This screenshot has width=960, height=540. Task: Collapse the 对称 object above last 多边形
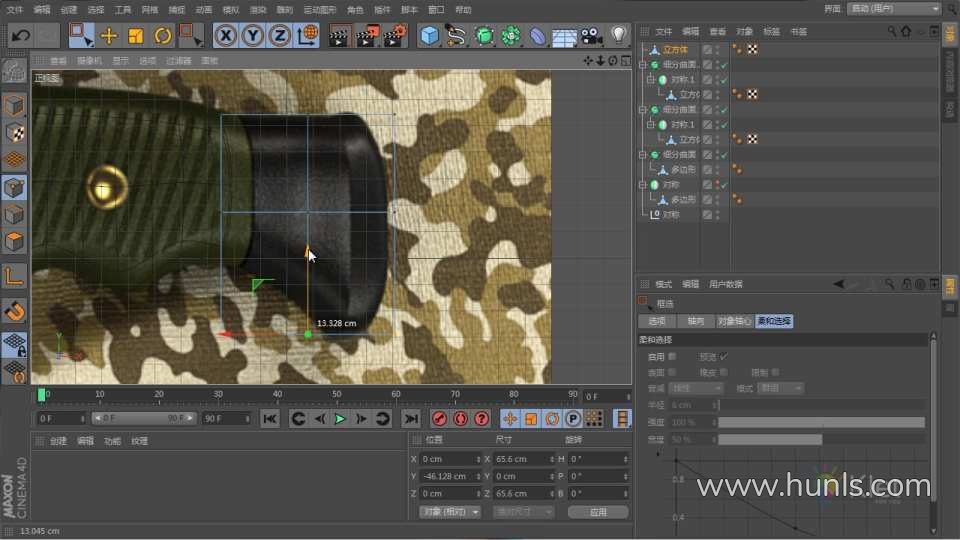coord(642,184)
